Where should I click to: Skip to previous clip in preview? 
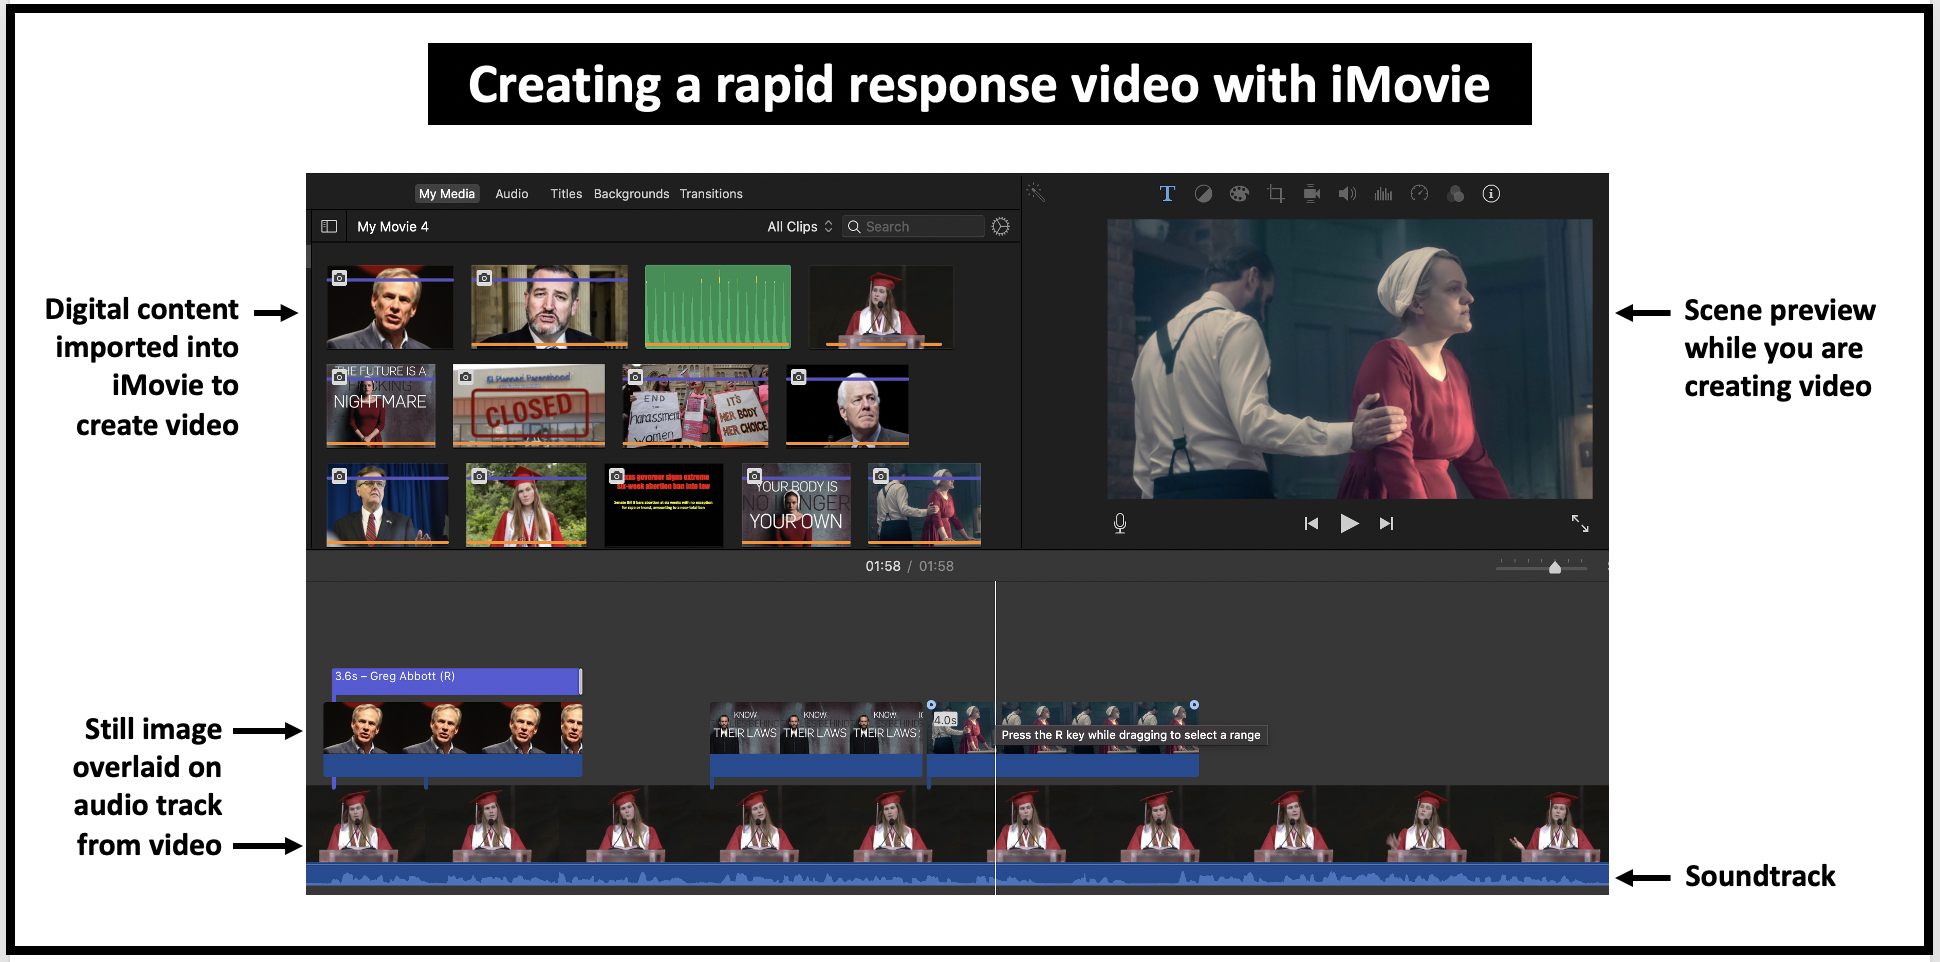1311,523
